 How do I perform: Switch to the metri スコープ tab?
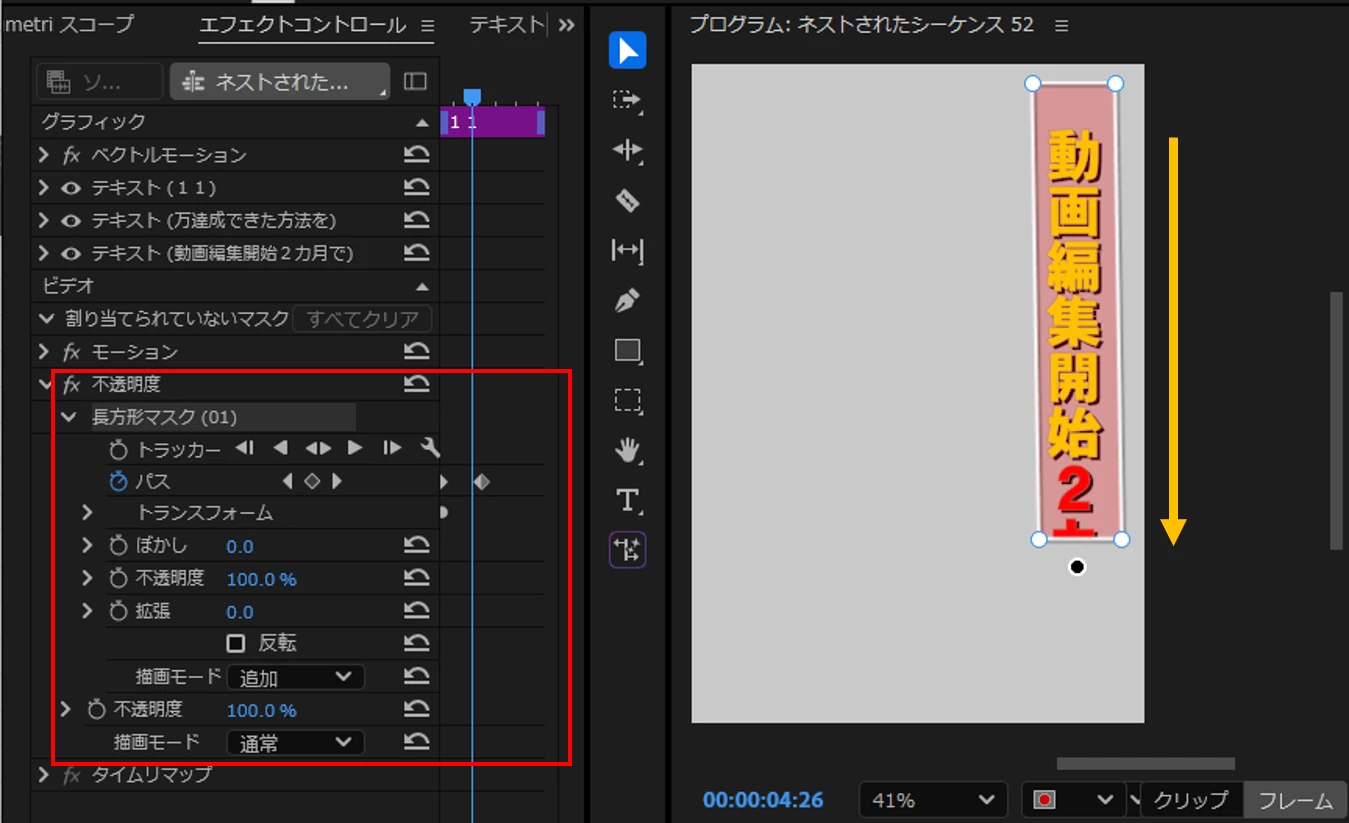coord(68,25)
